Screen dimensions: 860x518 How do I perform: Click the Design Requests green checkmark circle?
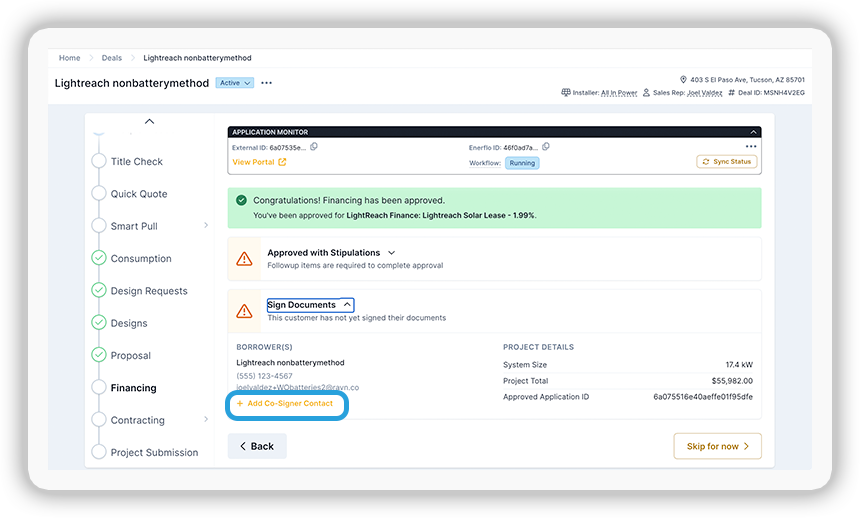point(99,290)
